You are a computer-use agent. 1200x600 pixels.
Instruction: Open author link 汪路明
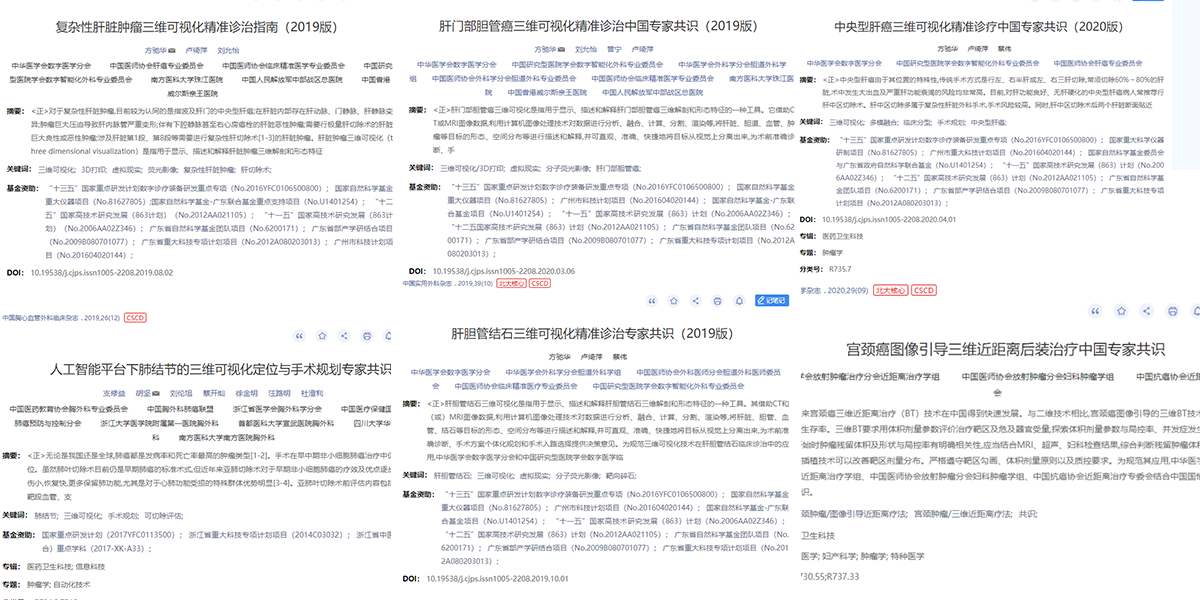pos(278,393)
